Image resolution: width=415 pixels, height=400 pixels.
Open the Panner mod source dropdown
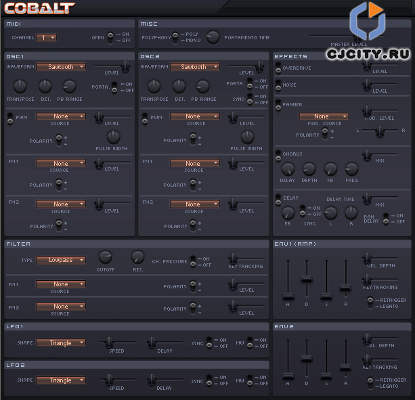(x=324, y=116)
